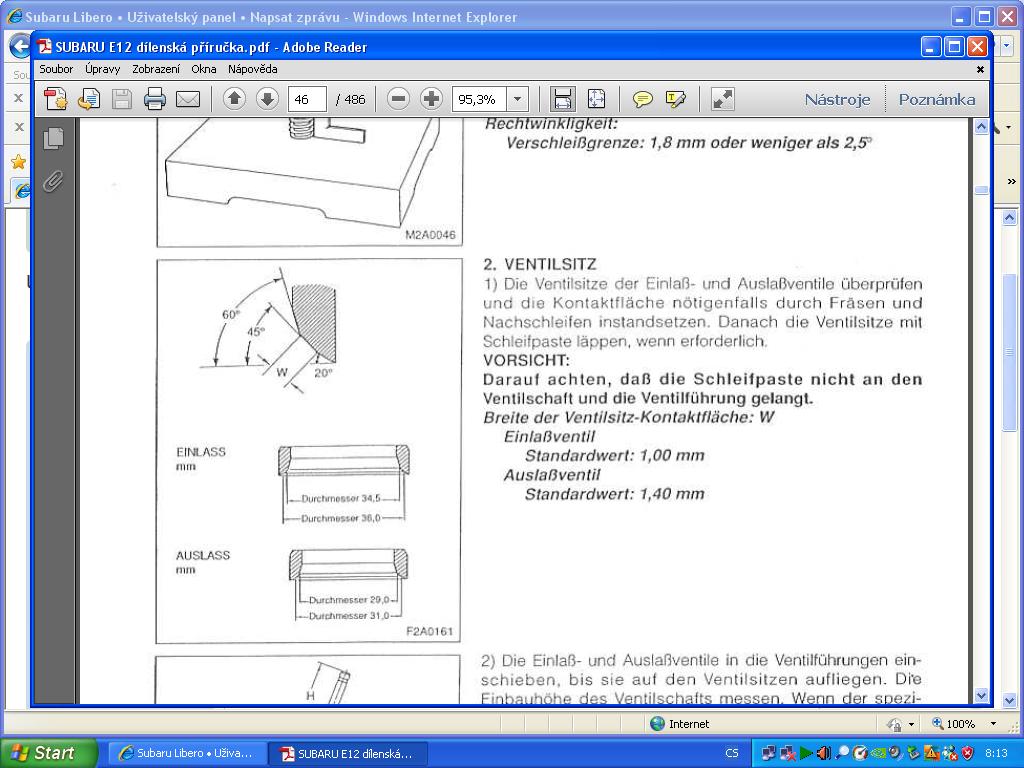Viewport: 1024px width, 768px height.
Task: Click the greyed-out floppy disk save icon
Action: pyautogui.click(x=122, y=99)
